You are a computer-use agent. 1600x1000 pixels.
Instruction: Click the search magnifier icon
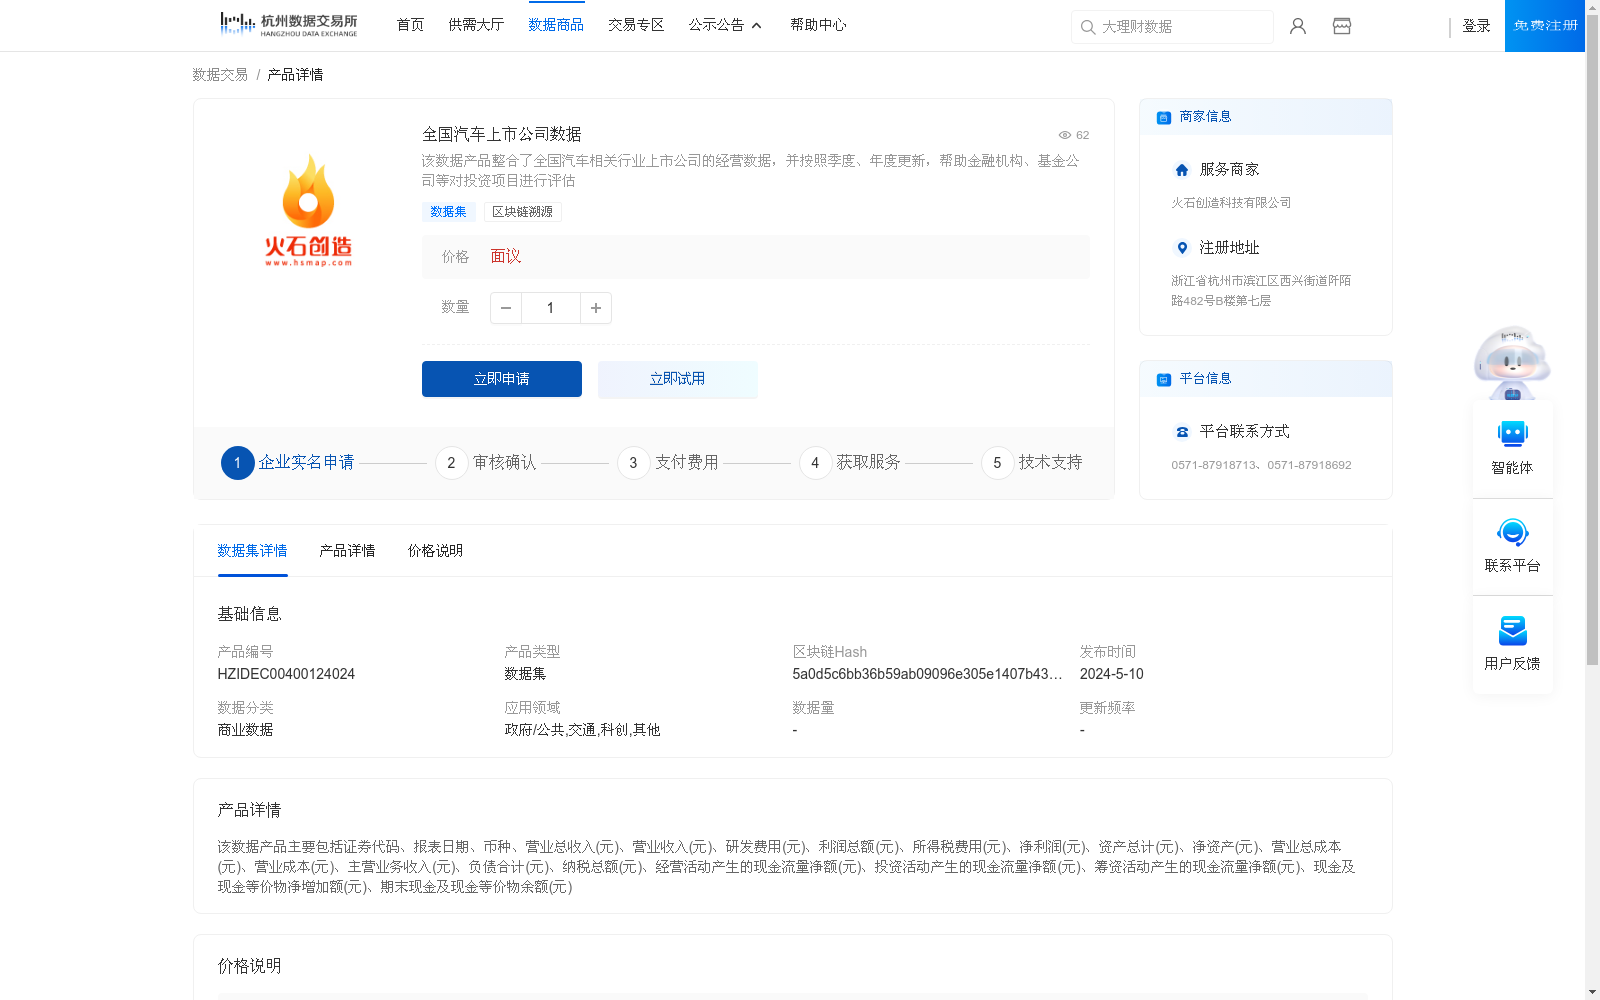[x=1087, y=27]
